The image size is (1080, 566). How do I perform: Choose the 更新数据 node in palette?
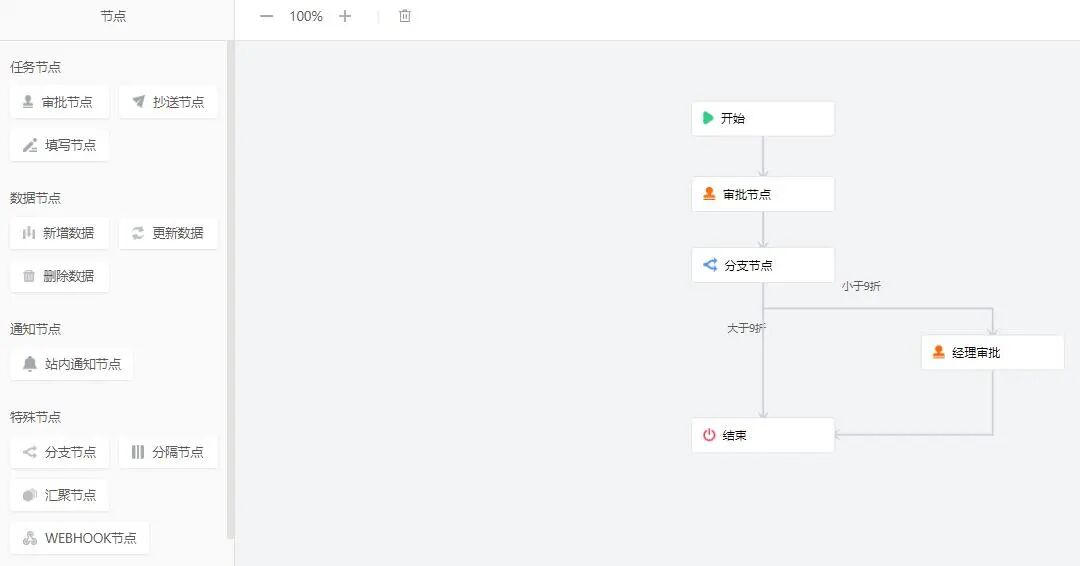pyautogui.click(x=168, y=233)
